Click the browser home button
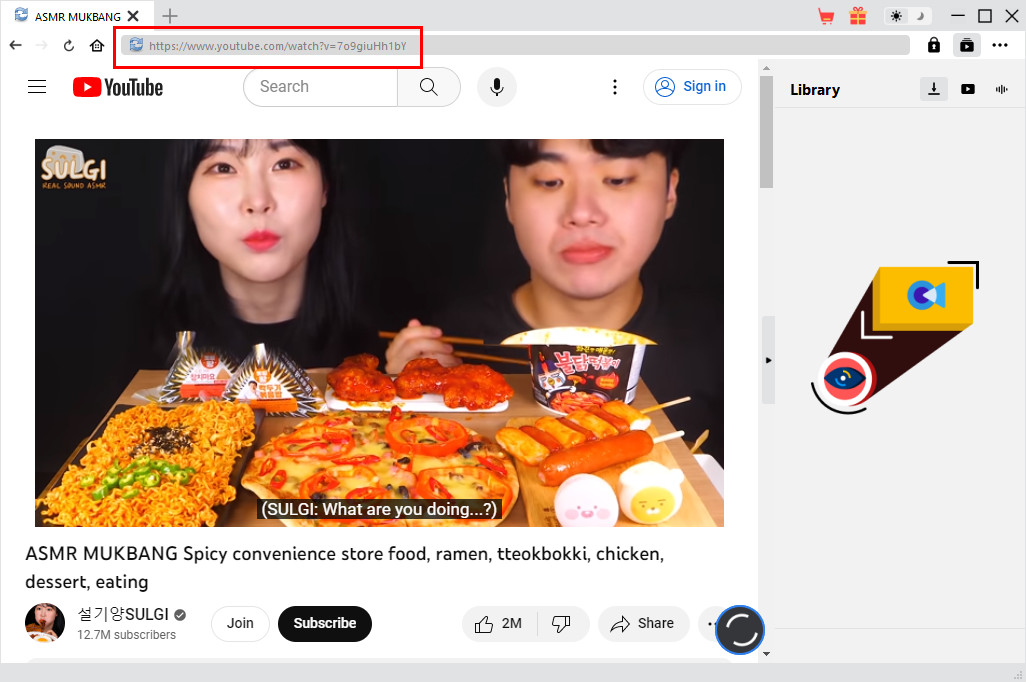The width and height of the screenshot is (1026, 682). tap(97, 45)
